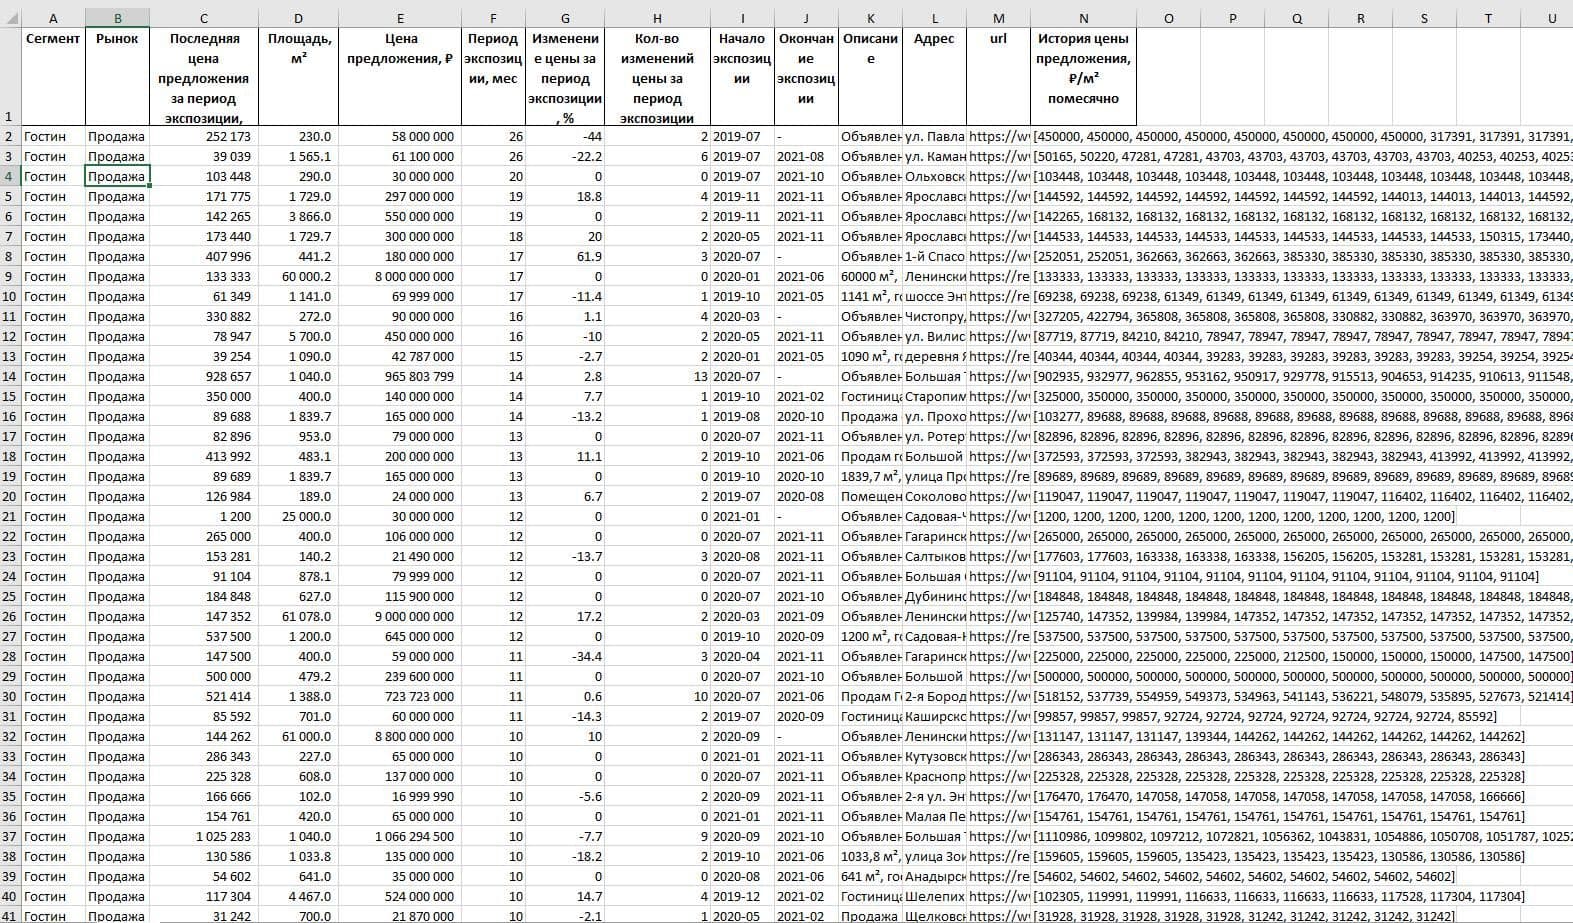Screen dimensions: 1573x923
Task: Select row 30 header number
Action: coord(10,696)
